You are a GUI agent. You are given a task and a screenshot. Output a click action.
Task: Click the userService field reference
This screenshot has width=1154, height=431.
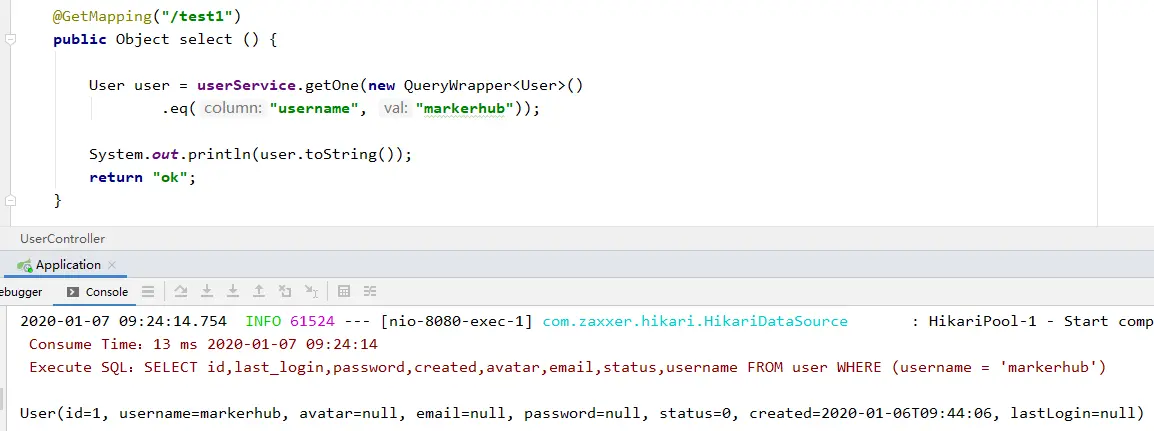tap(247, 85)
